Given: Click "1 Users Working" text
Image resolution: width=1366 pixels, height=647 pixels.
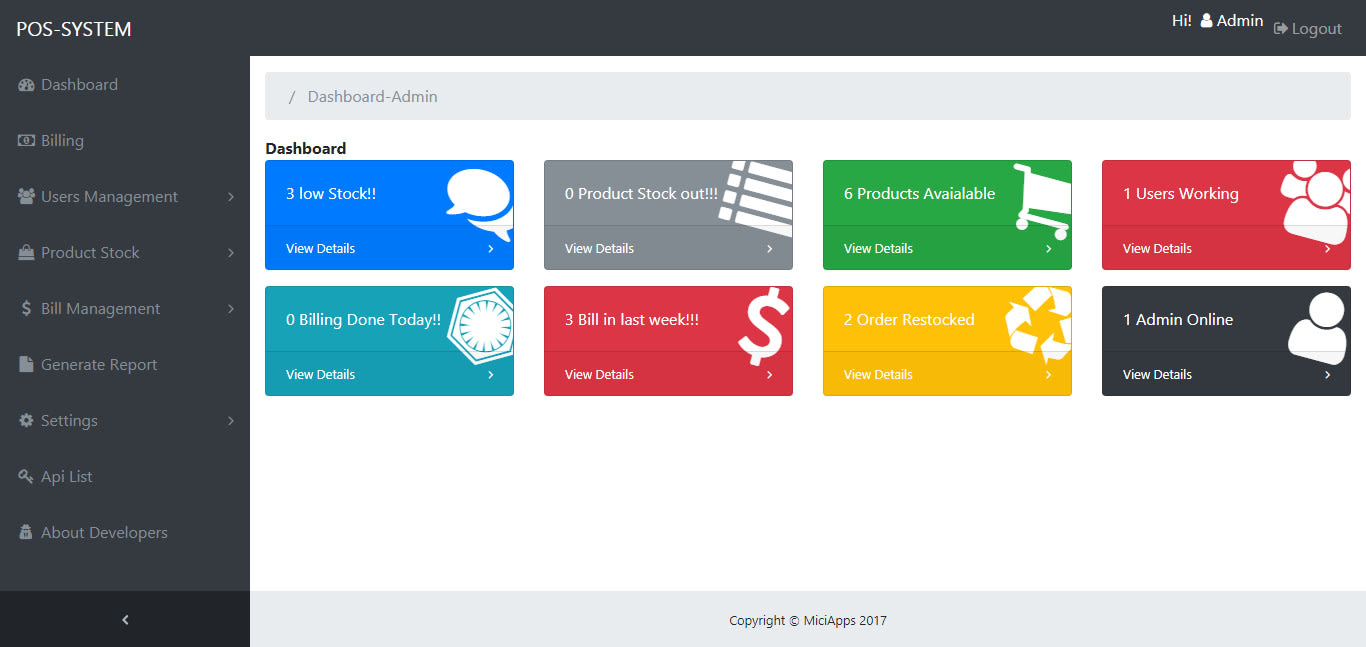Looking at the screenshot, I should (1180, 194).
